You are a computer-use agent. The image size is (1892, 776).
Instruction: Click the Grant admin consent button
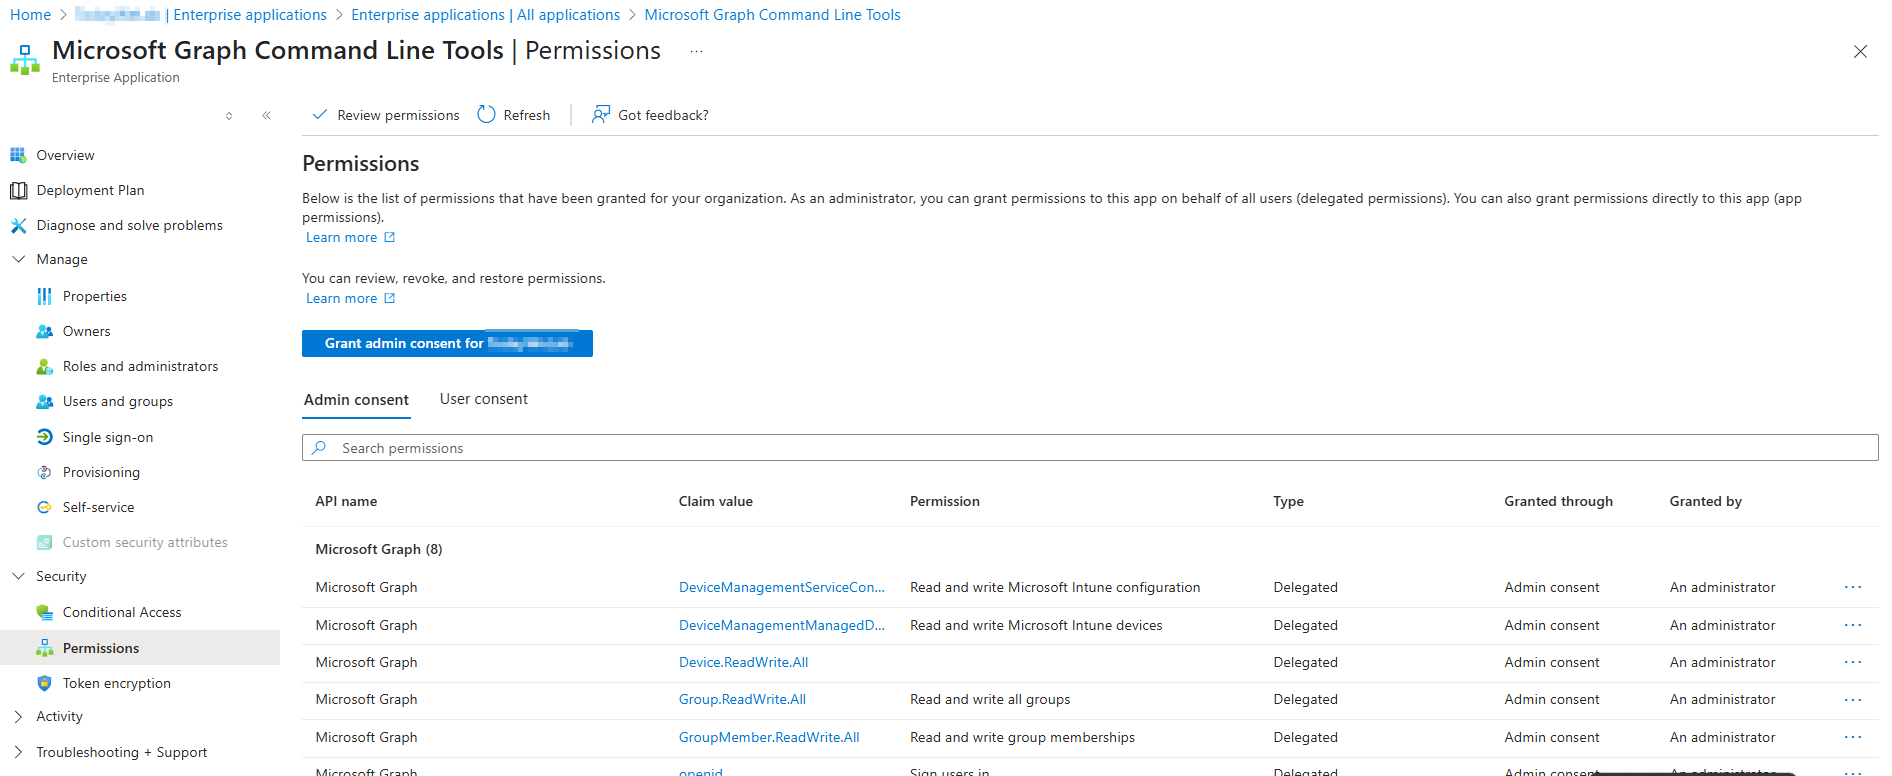tap(447, 343)
